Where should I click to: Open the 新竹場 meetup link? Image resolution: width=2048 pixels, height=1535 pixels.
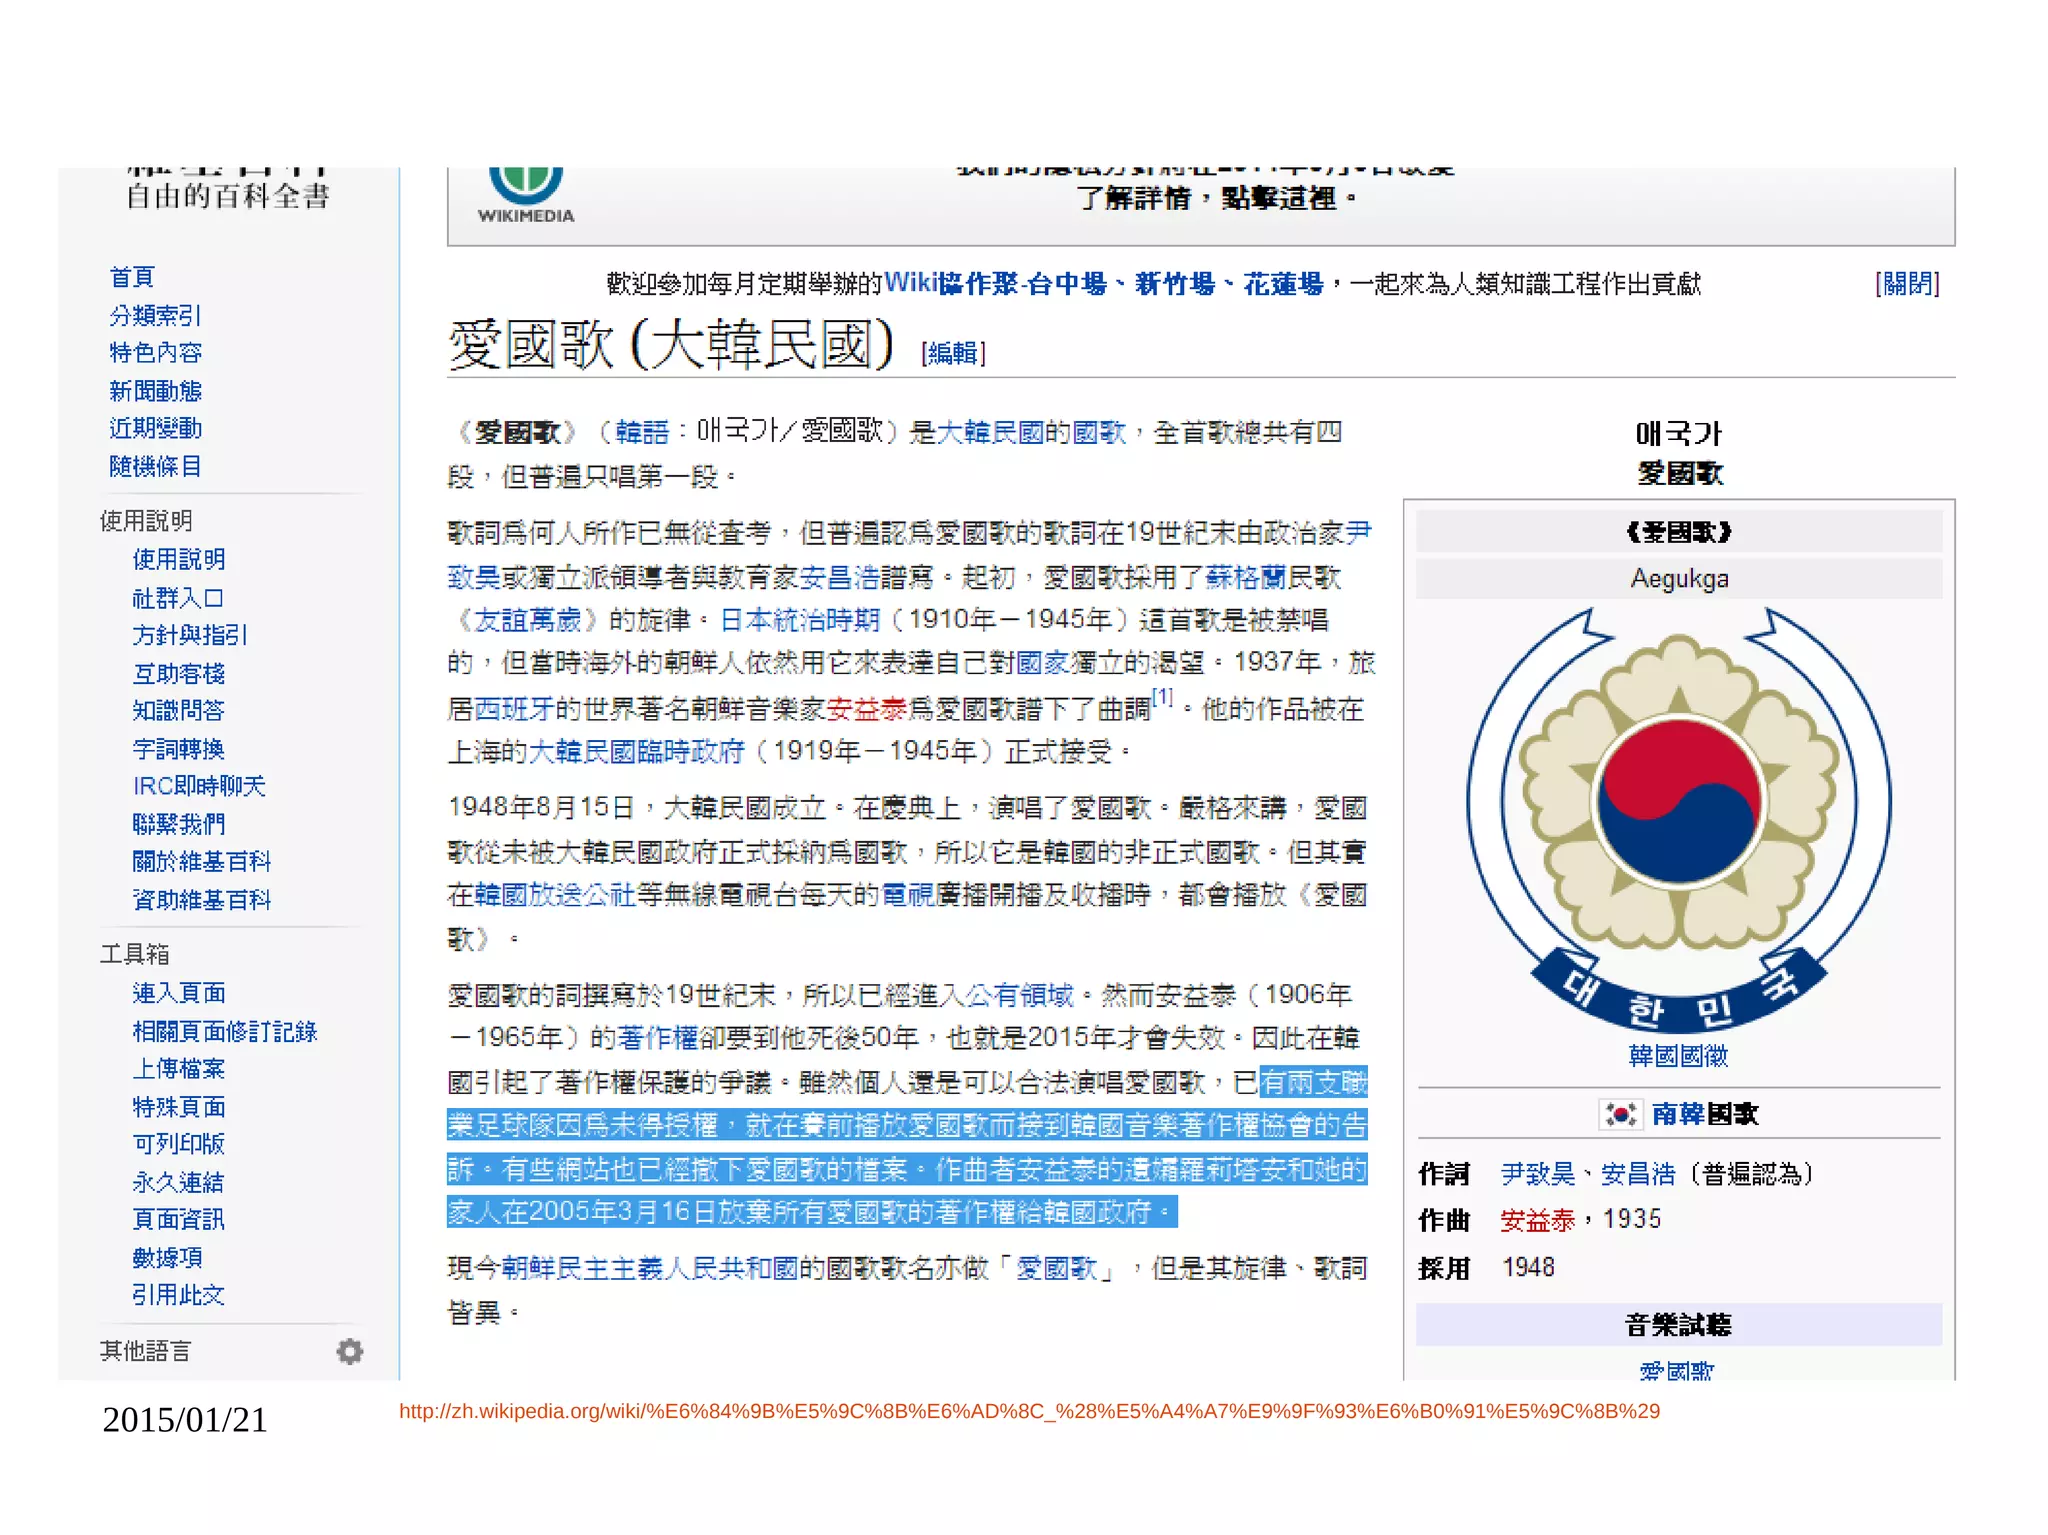point(1175,284)
